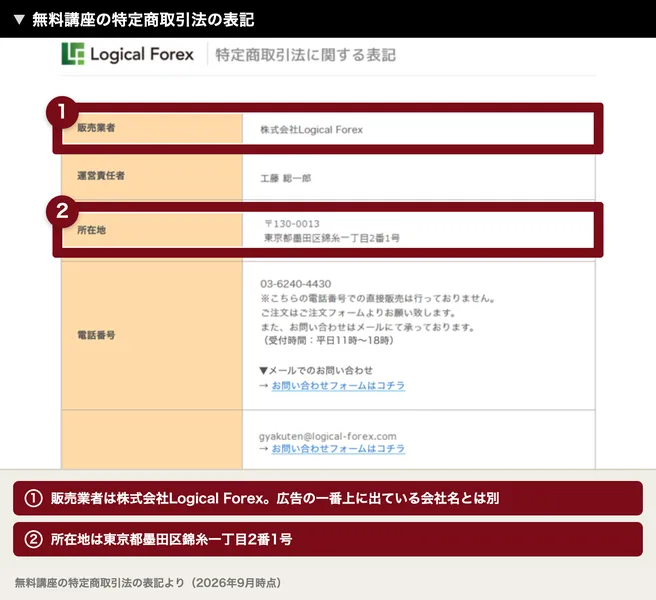Image resolution: width=656 pixels, height=600 pixels.
Task: Click the 運営責任者 label cell
Action: tap(152, 176)
